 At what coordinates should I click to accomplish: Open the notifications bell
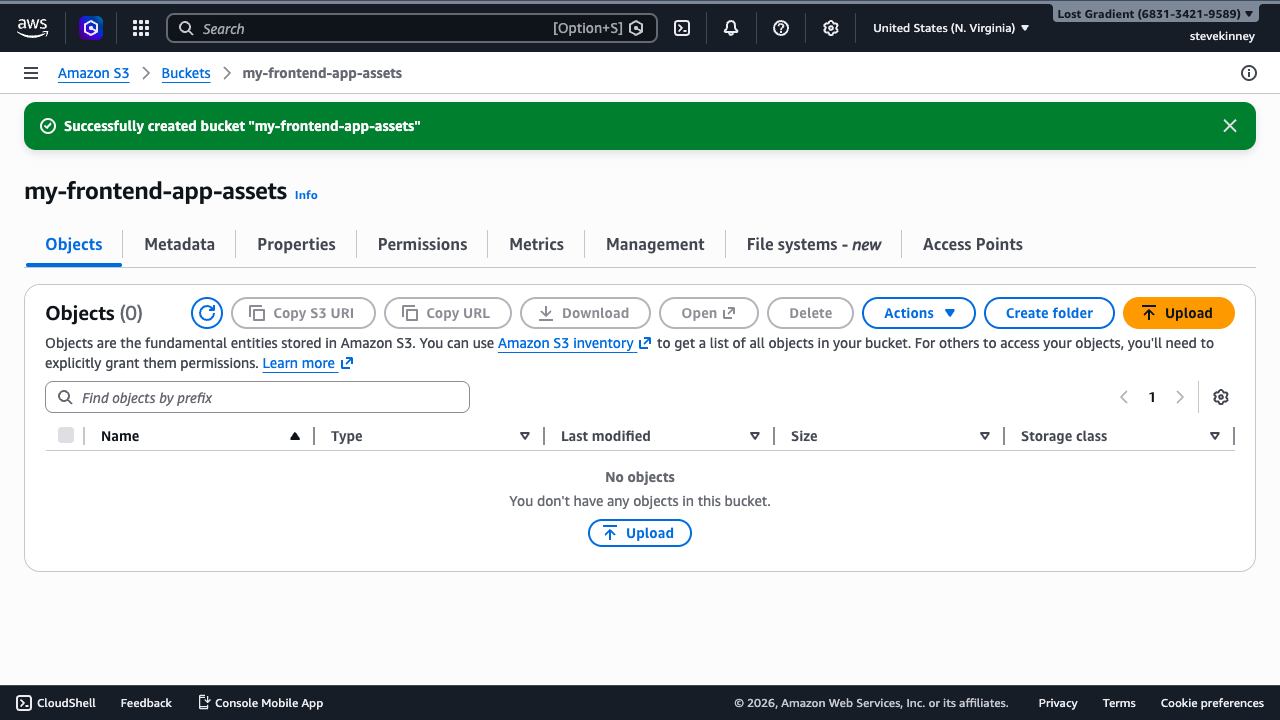(731, 28)
